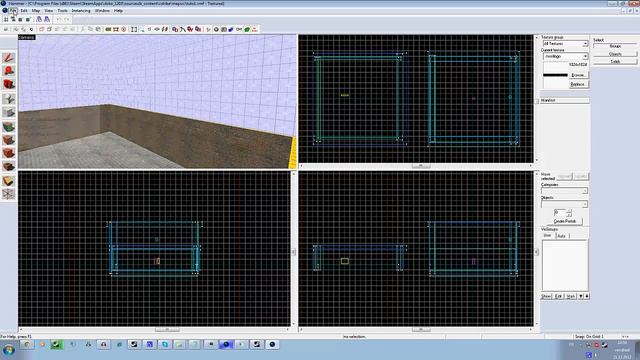Open the Edit menu
The width and height of the screenshot is (640, 360).
[24, 11]
